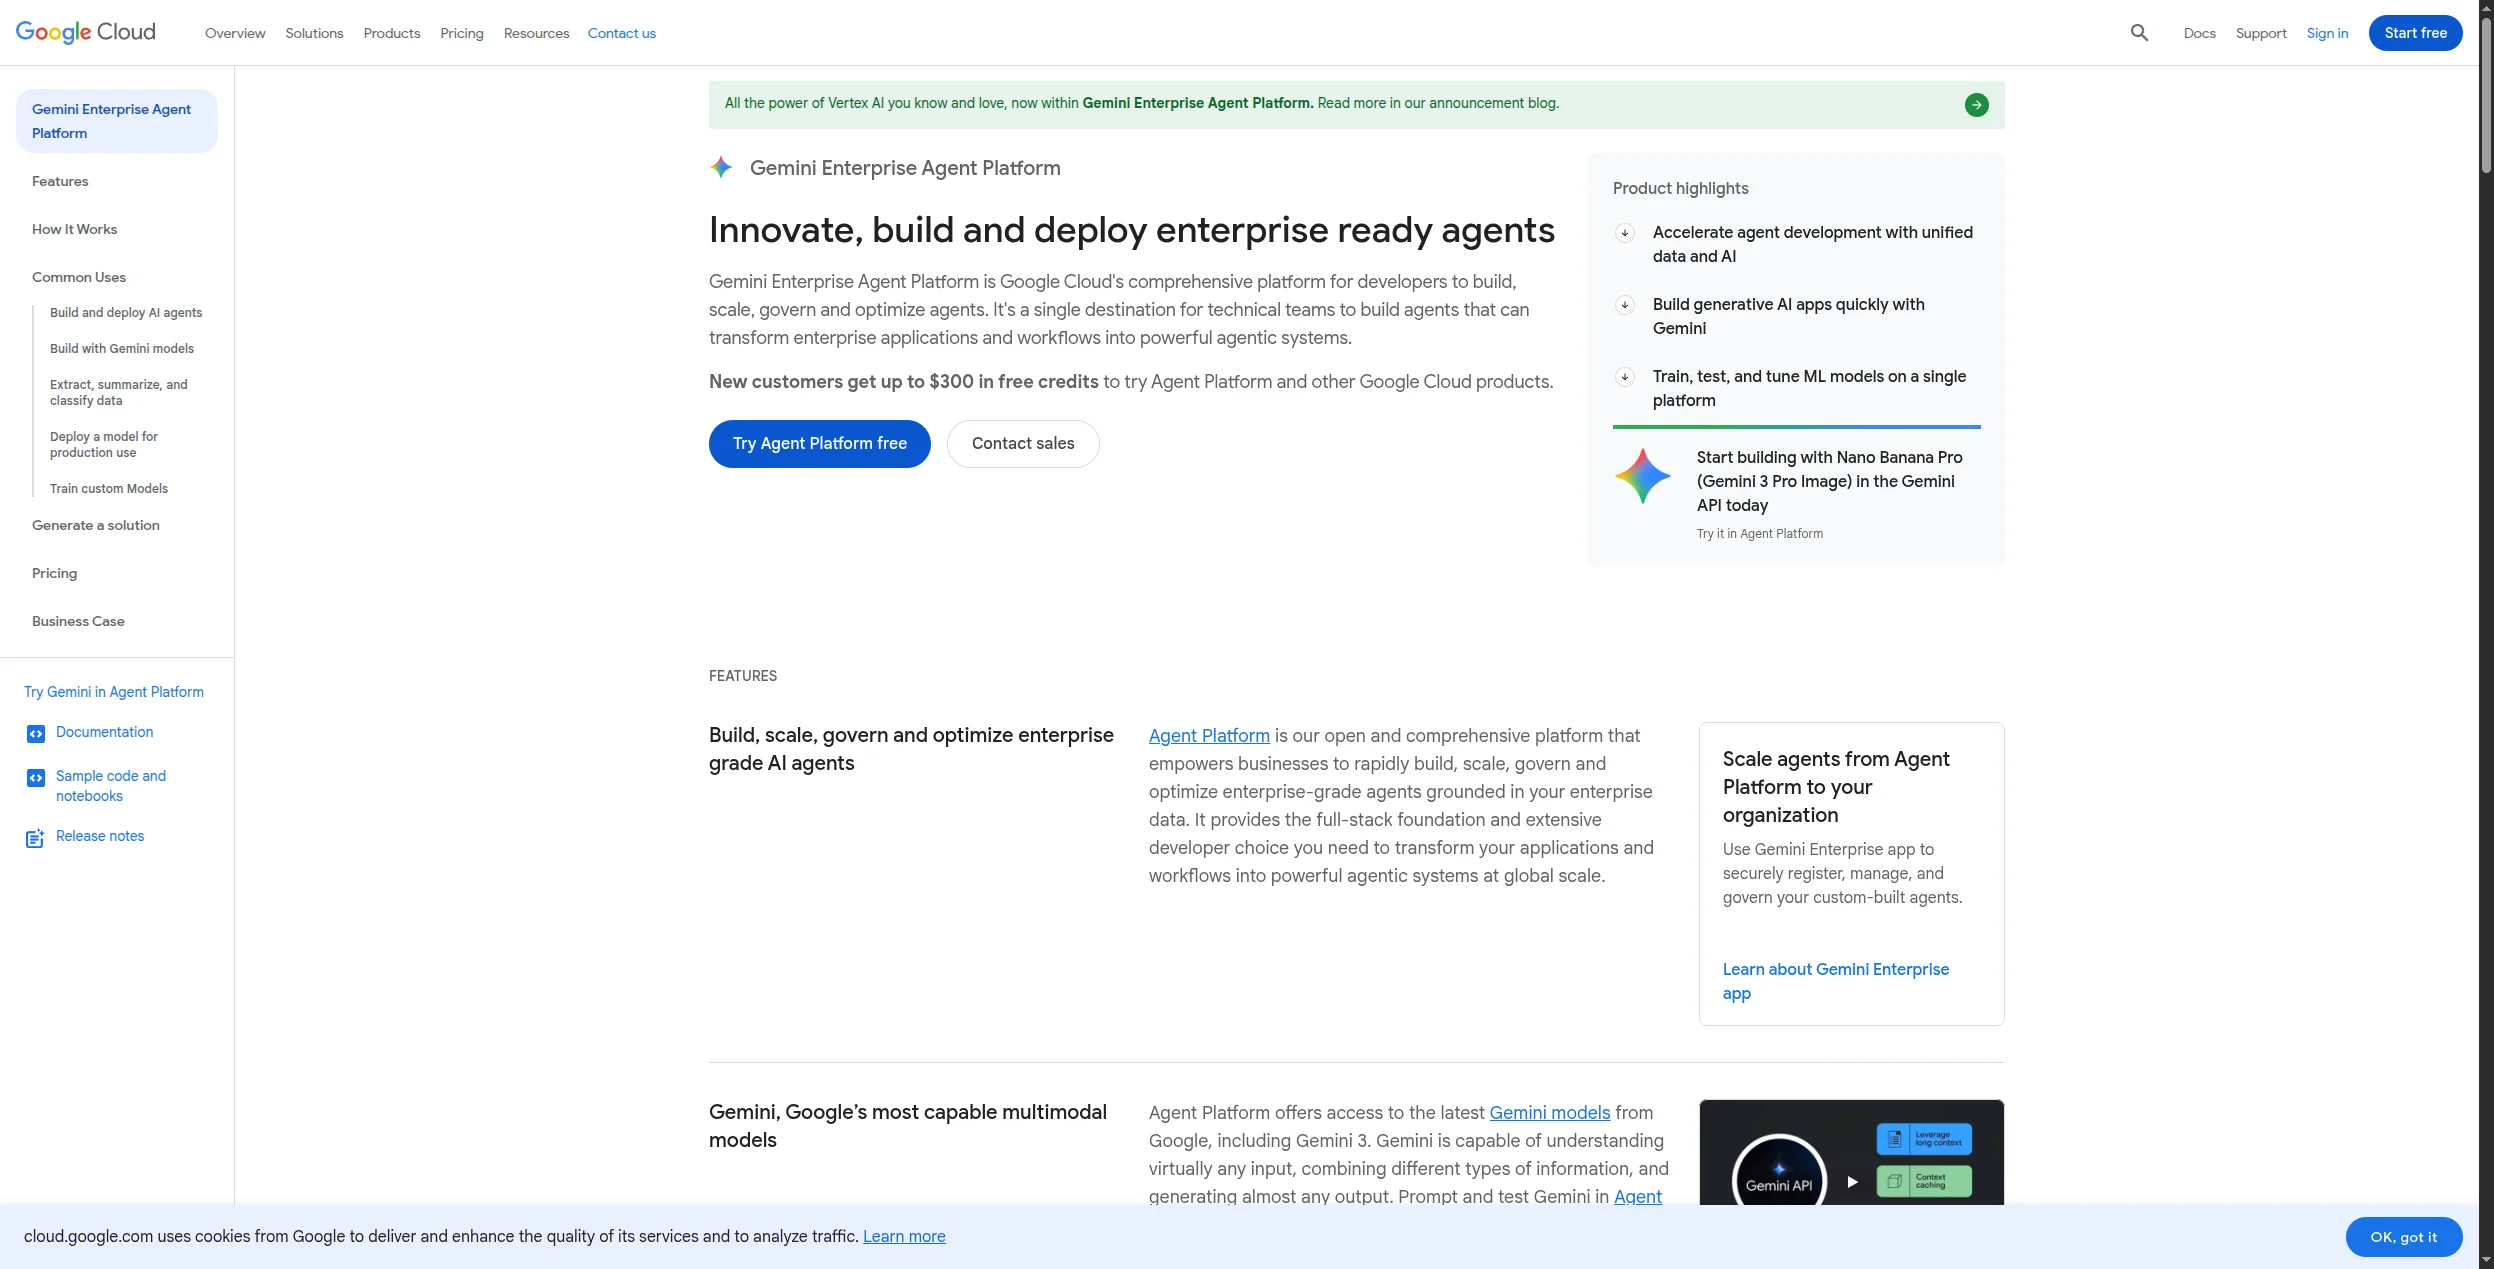
Task: Accept cookies with OK, got it
Action: point(2404,1237)
